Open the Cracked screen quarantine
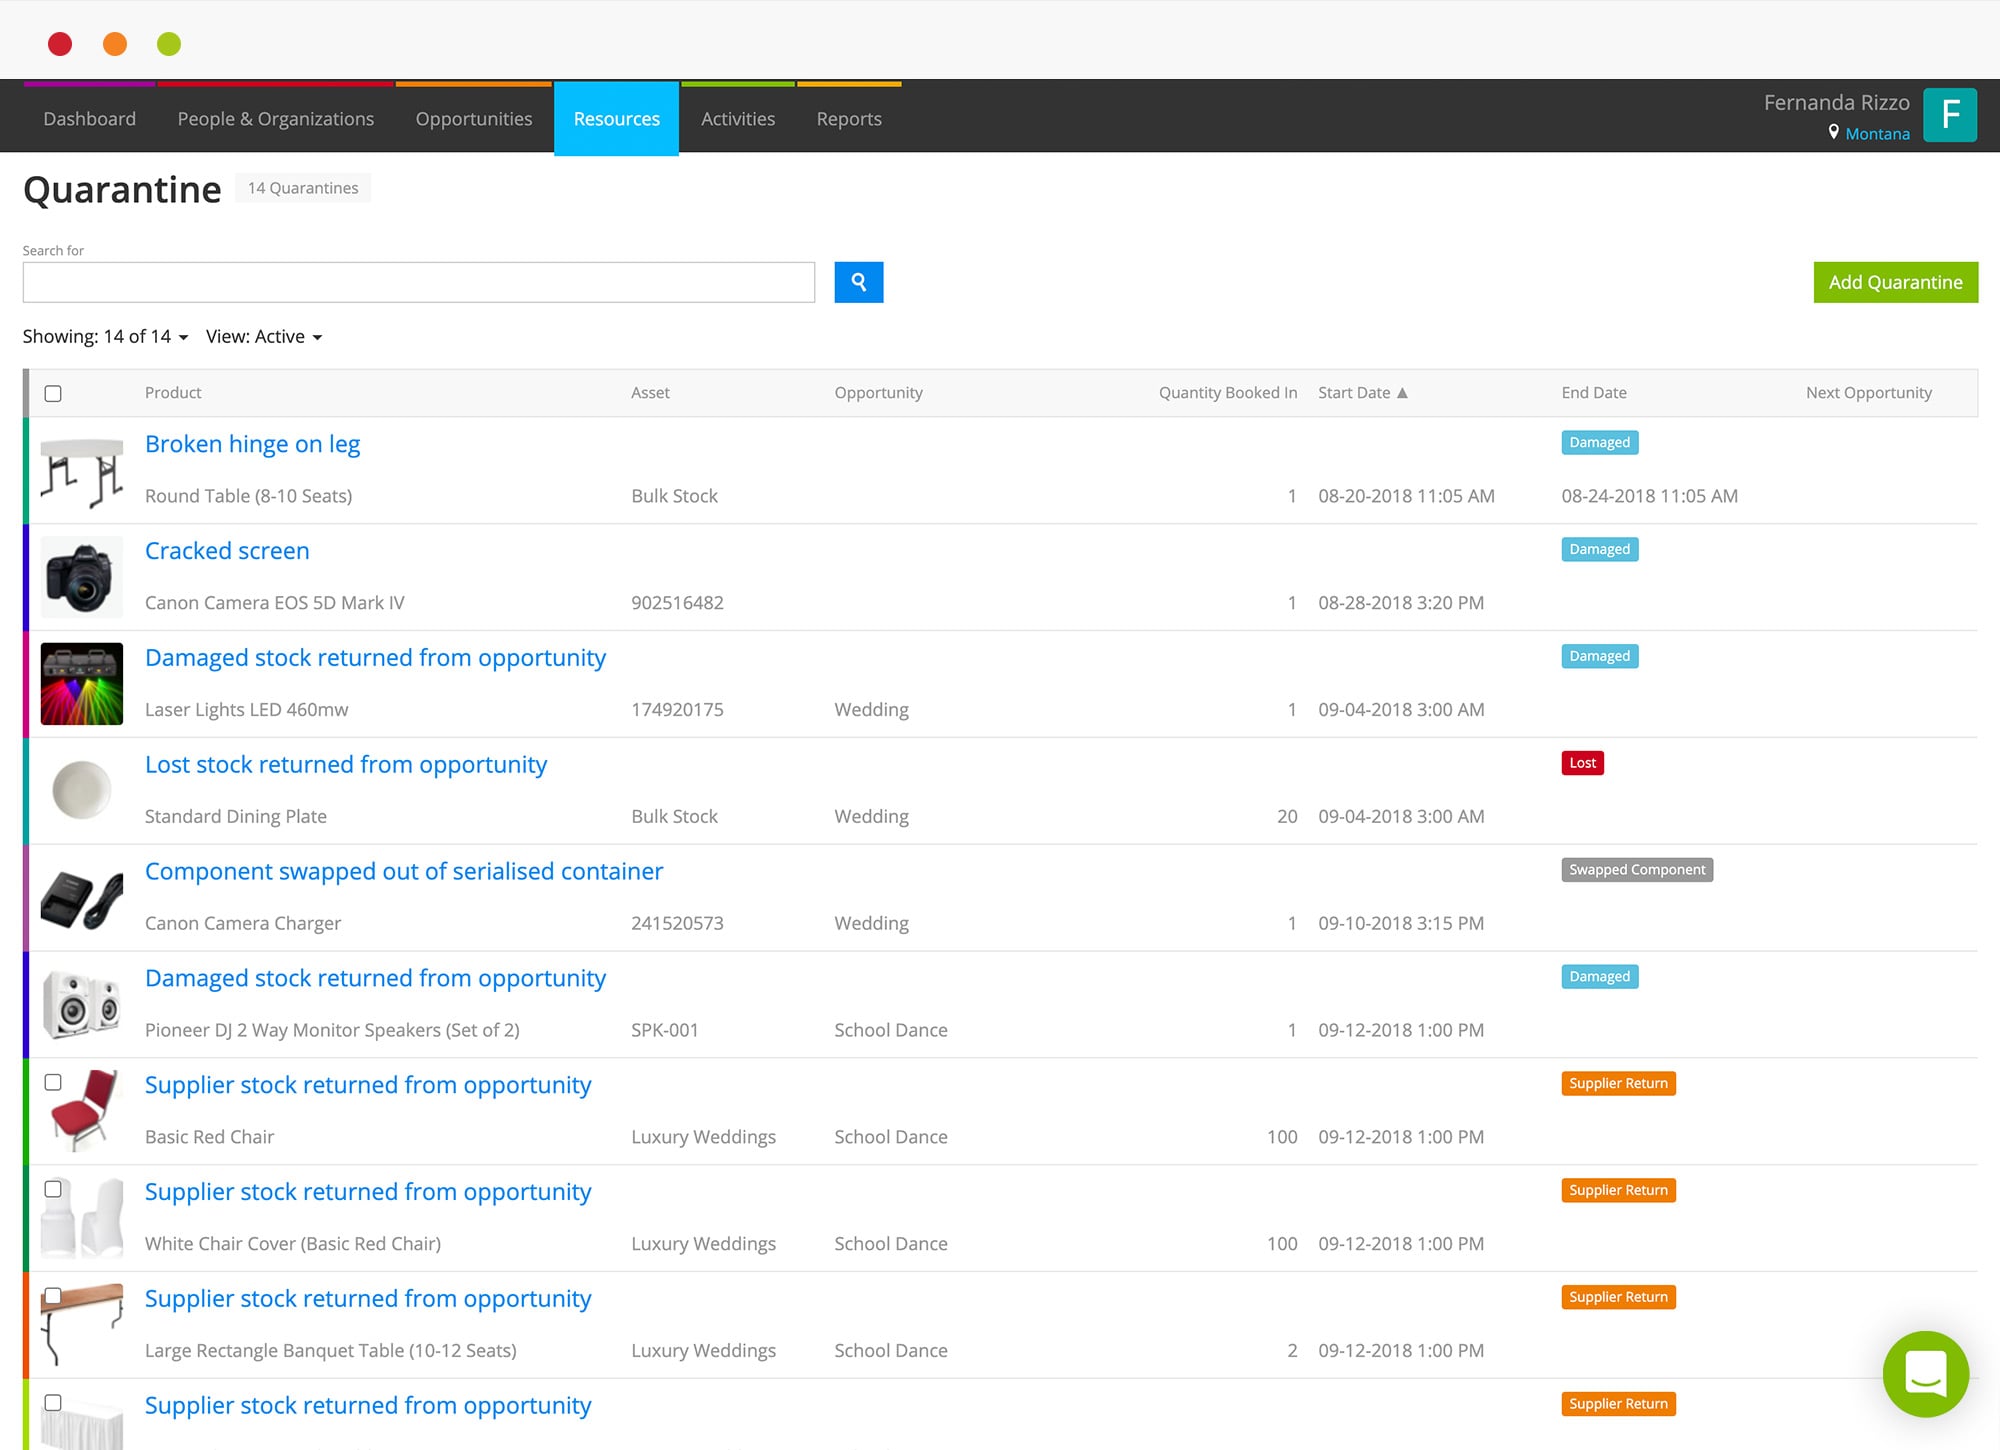 (227, 551)
